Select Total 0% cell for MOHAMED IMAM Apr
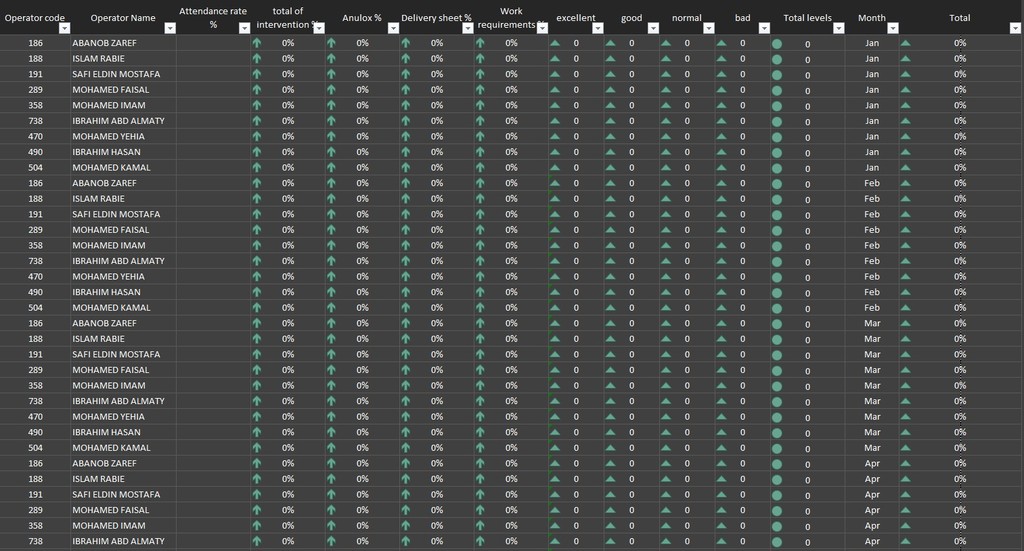 (960, 526)
